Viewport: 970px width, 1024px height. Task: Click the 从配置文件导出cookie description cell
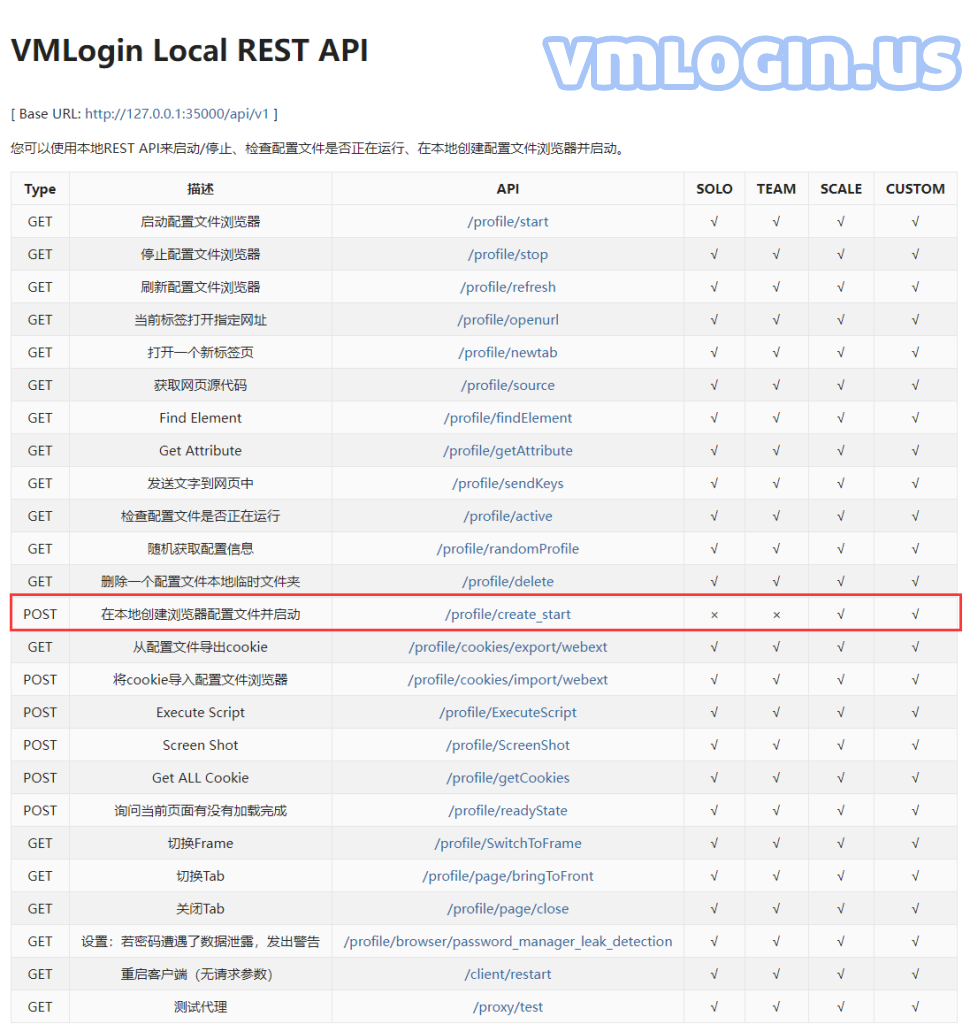point(201,647)
